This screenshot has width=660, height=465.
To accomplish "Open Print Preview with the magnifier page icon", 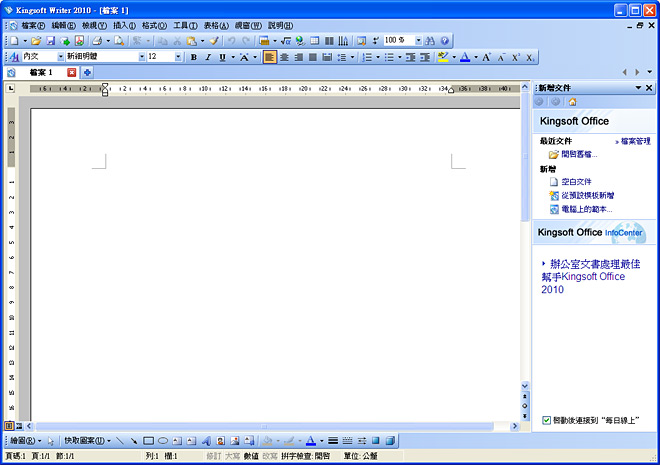I will click(119, 41).
